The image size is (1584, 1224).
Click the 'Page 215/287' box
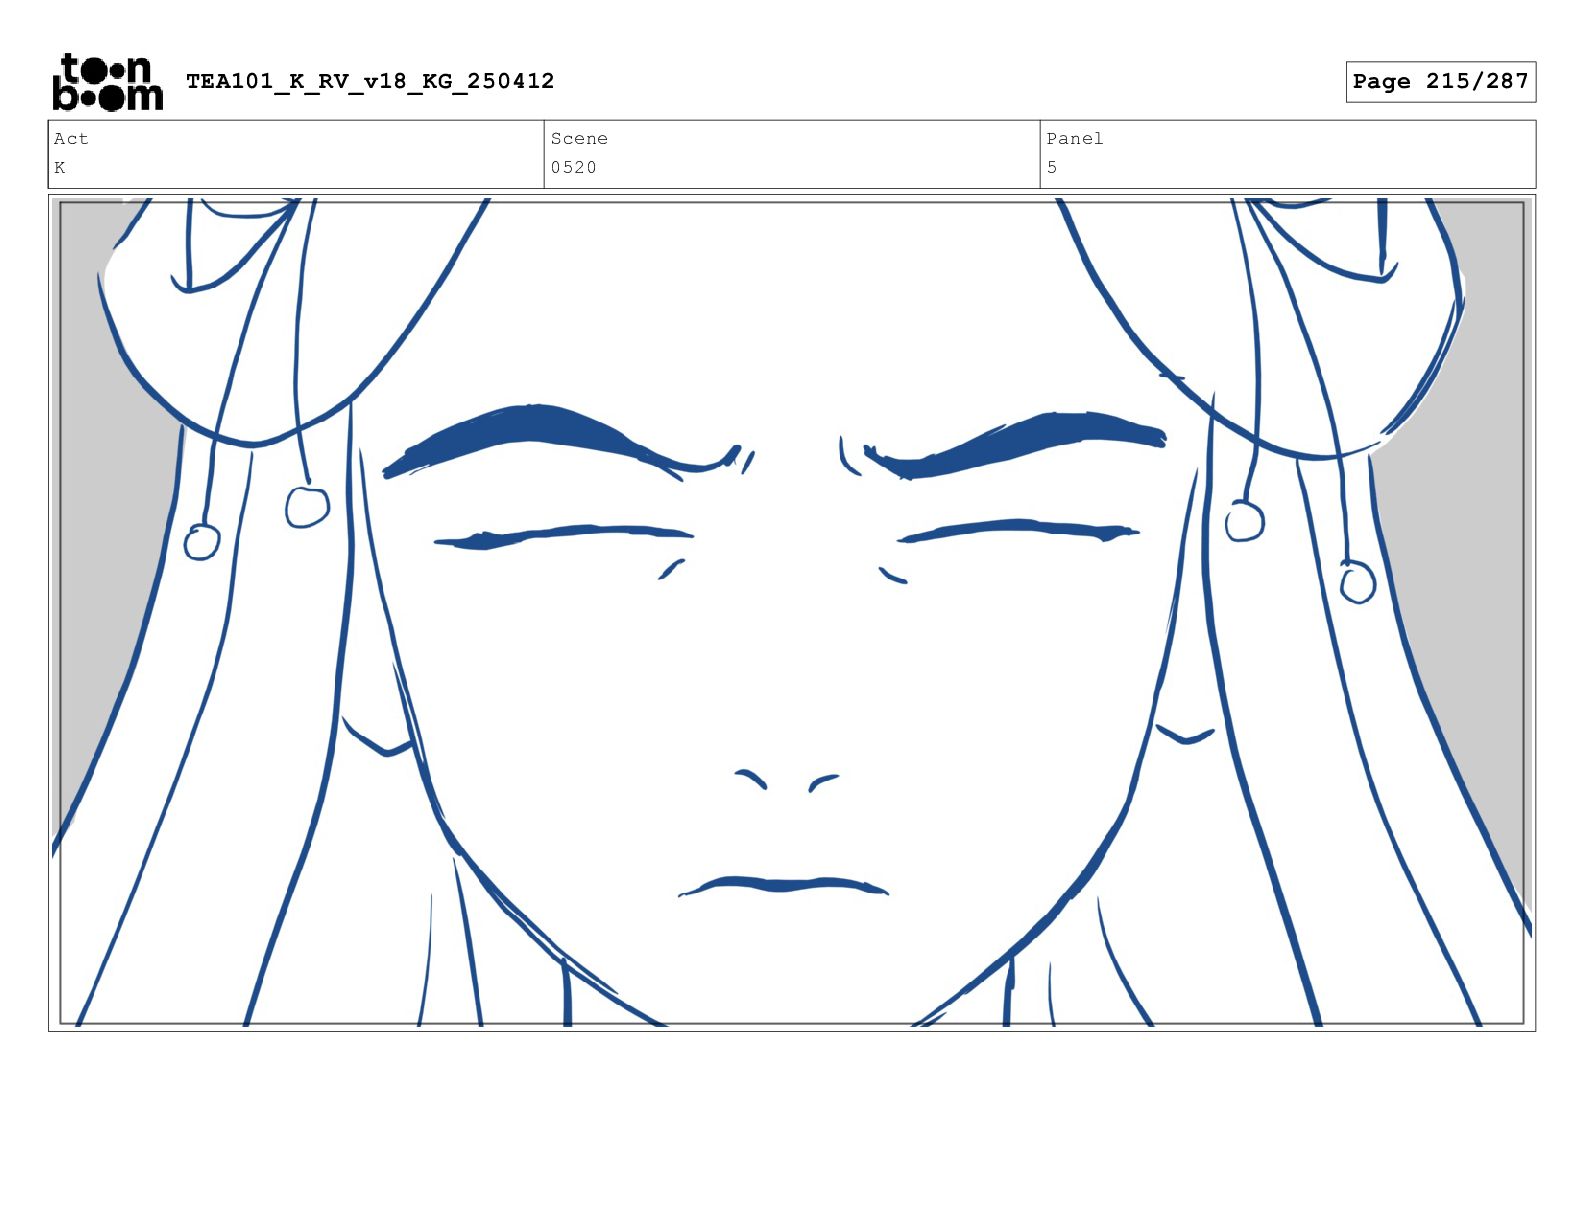1440,82
